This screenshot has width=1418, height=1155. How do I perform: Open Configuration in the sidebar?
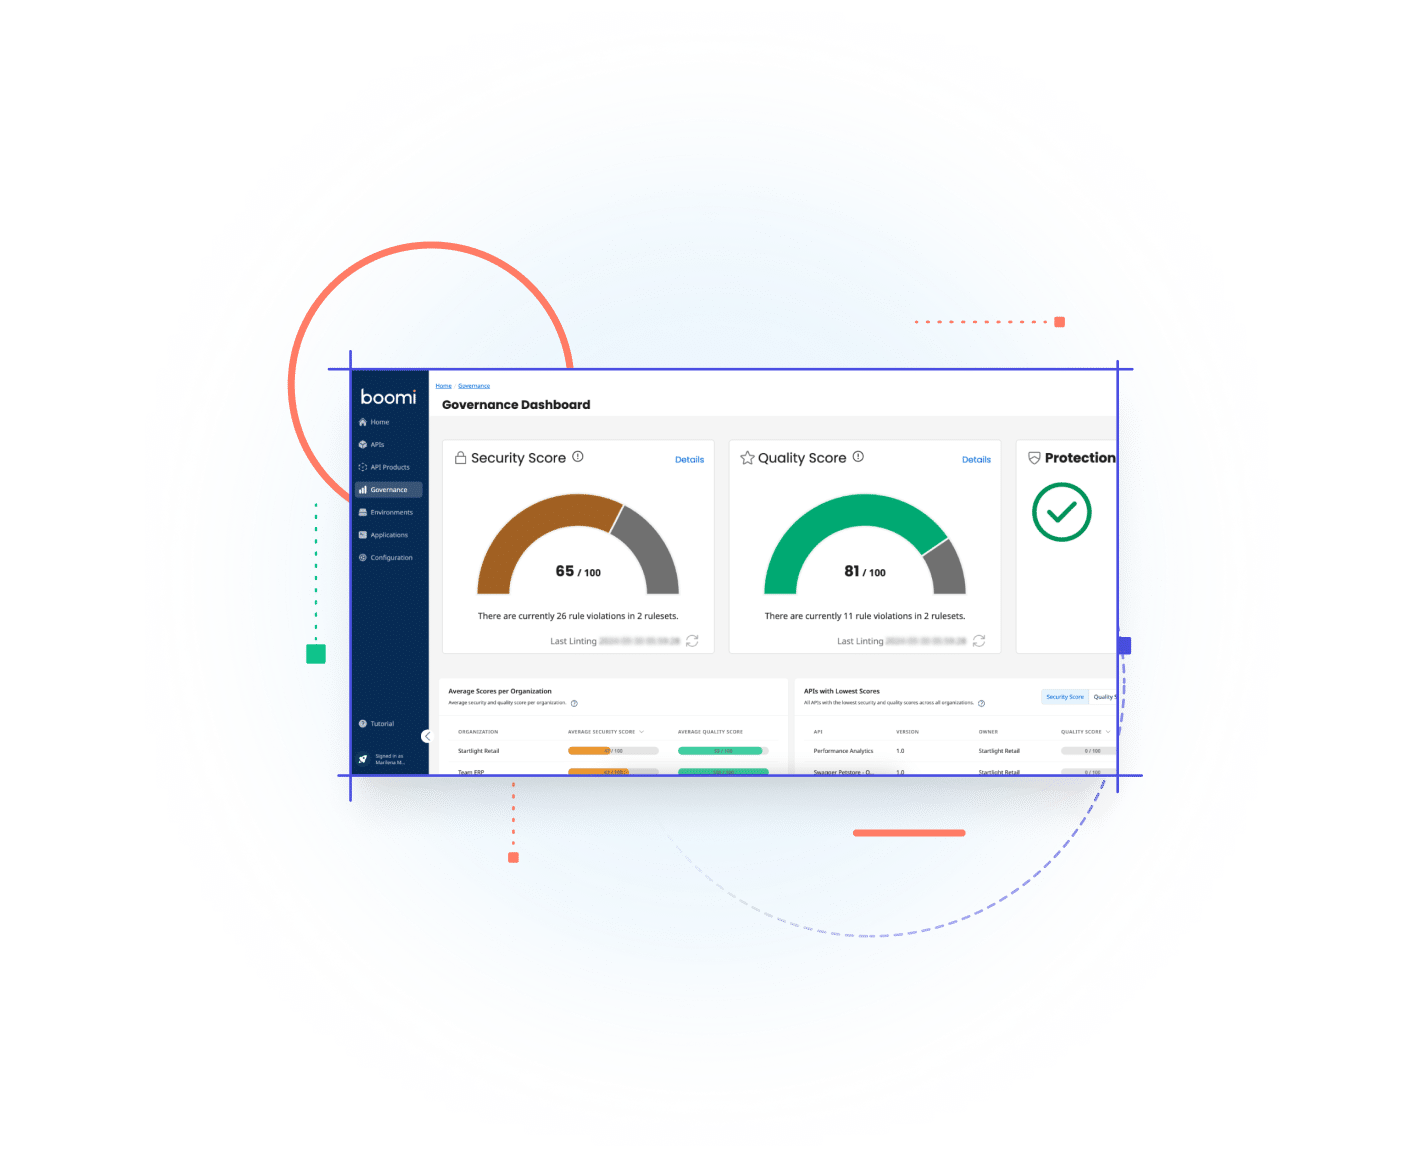[x=391, y=558]
